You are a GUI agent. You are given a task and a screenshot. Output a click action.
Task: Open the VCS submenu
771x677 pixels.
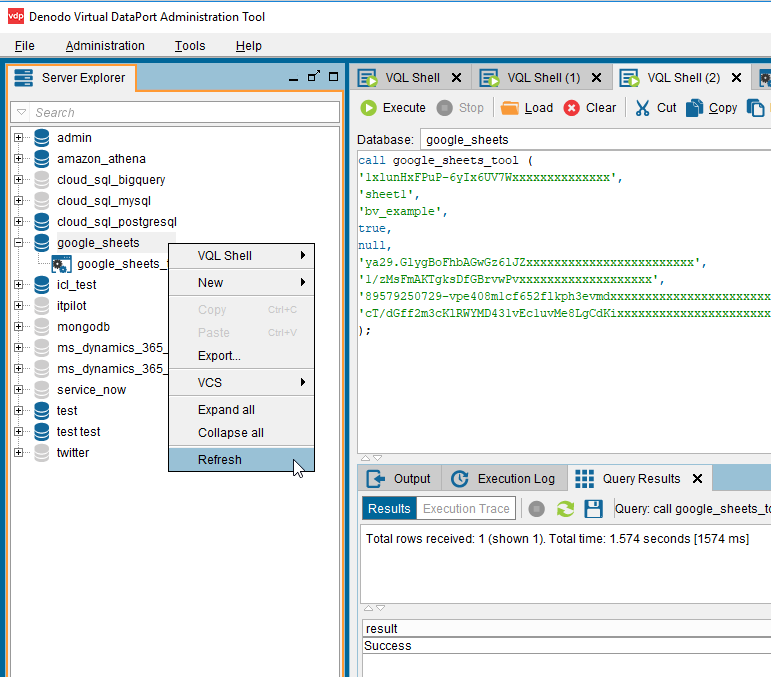click(241, 383)
